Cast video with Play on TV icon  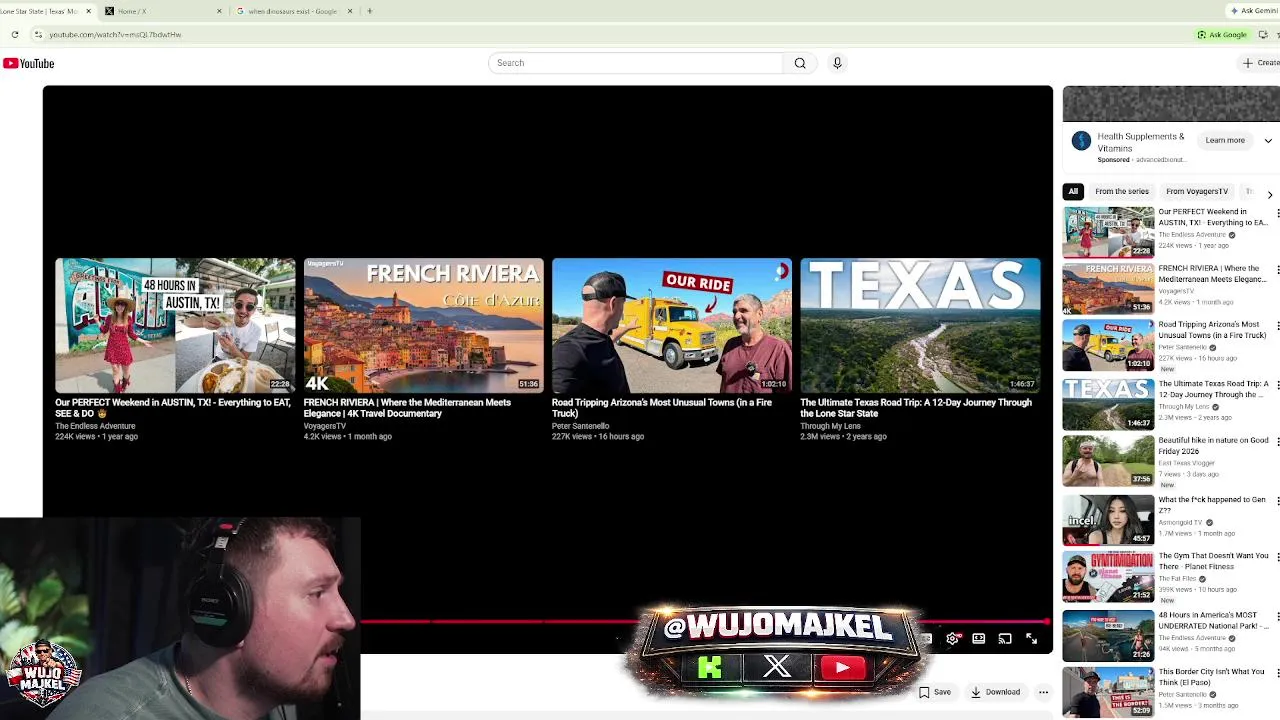(x=1005, y=639)
